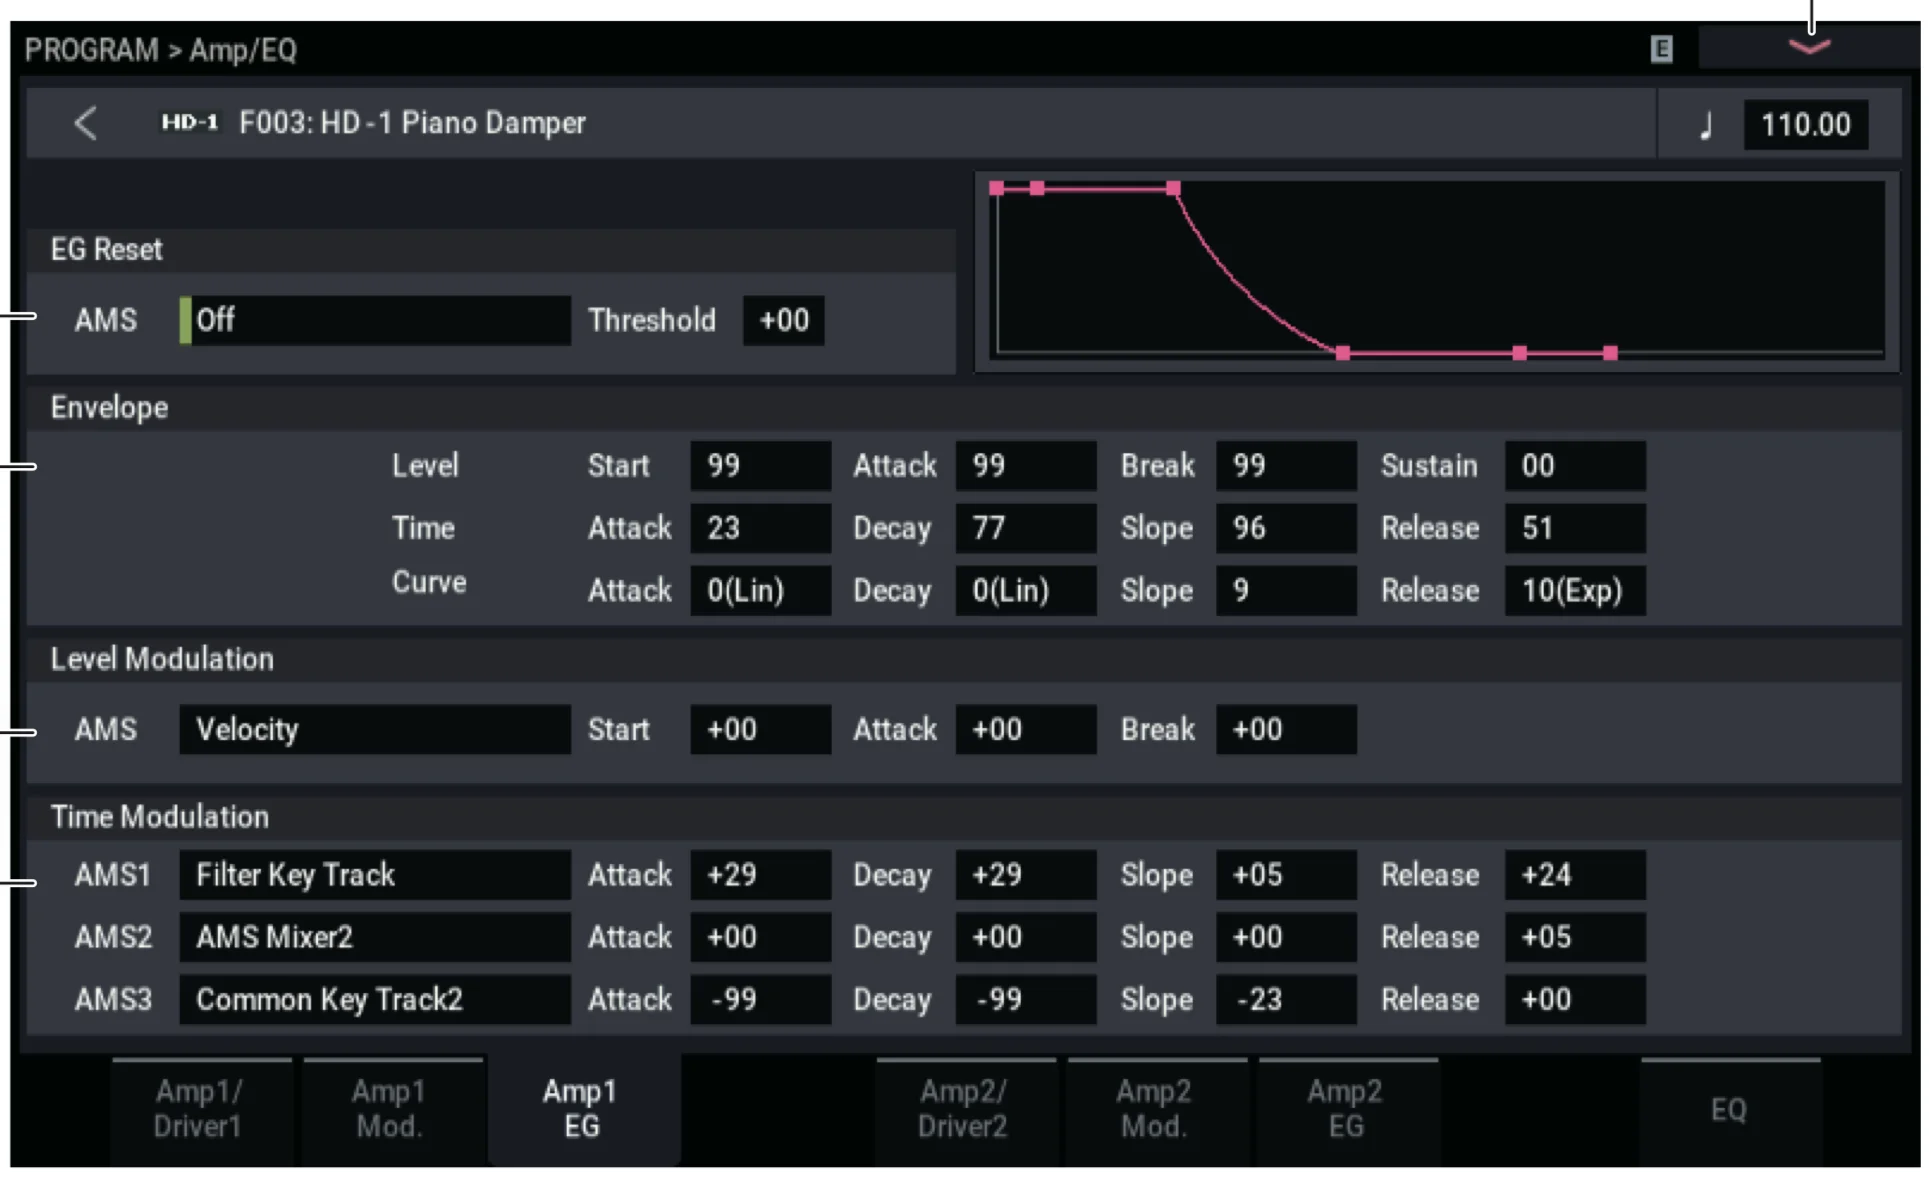
Task: Click the HD-1 program type badge
Action: point(189,123)
